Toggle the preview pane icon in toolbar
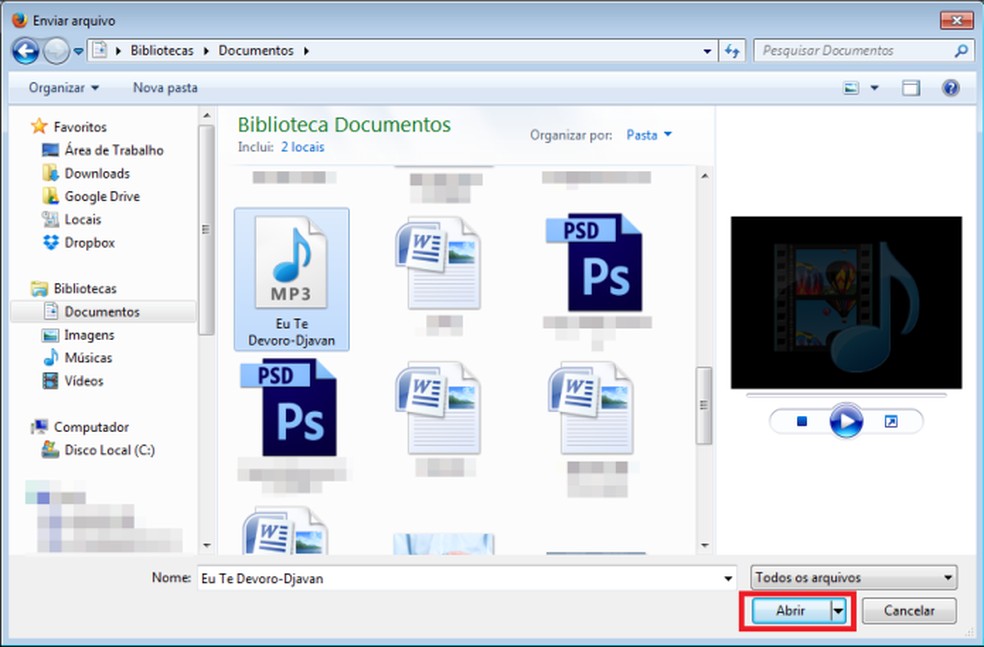 [910, 88]
